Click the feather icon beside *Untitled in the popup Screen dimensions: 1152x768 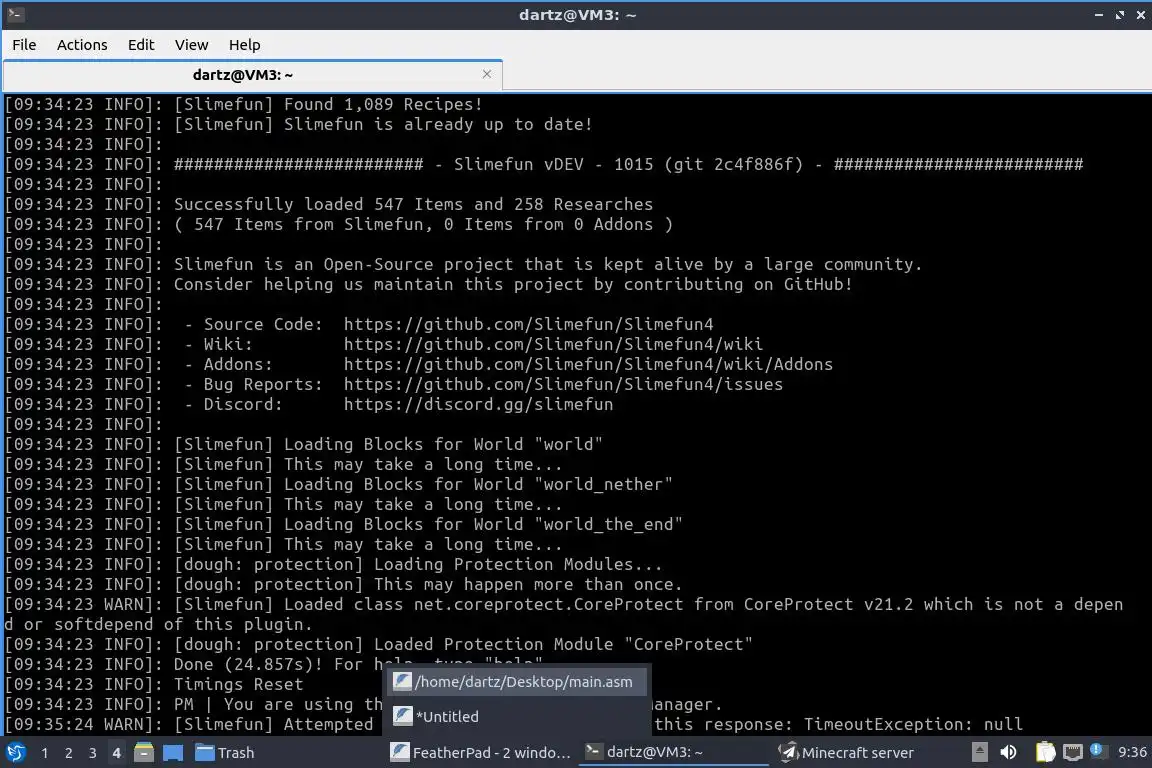(x=403, y=716)
